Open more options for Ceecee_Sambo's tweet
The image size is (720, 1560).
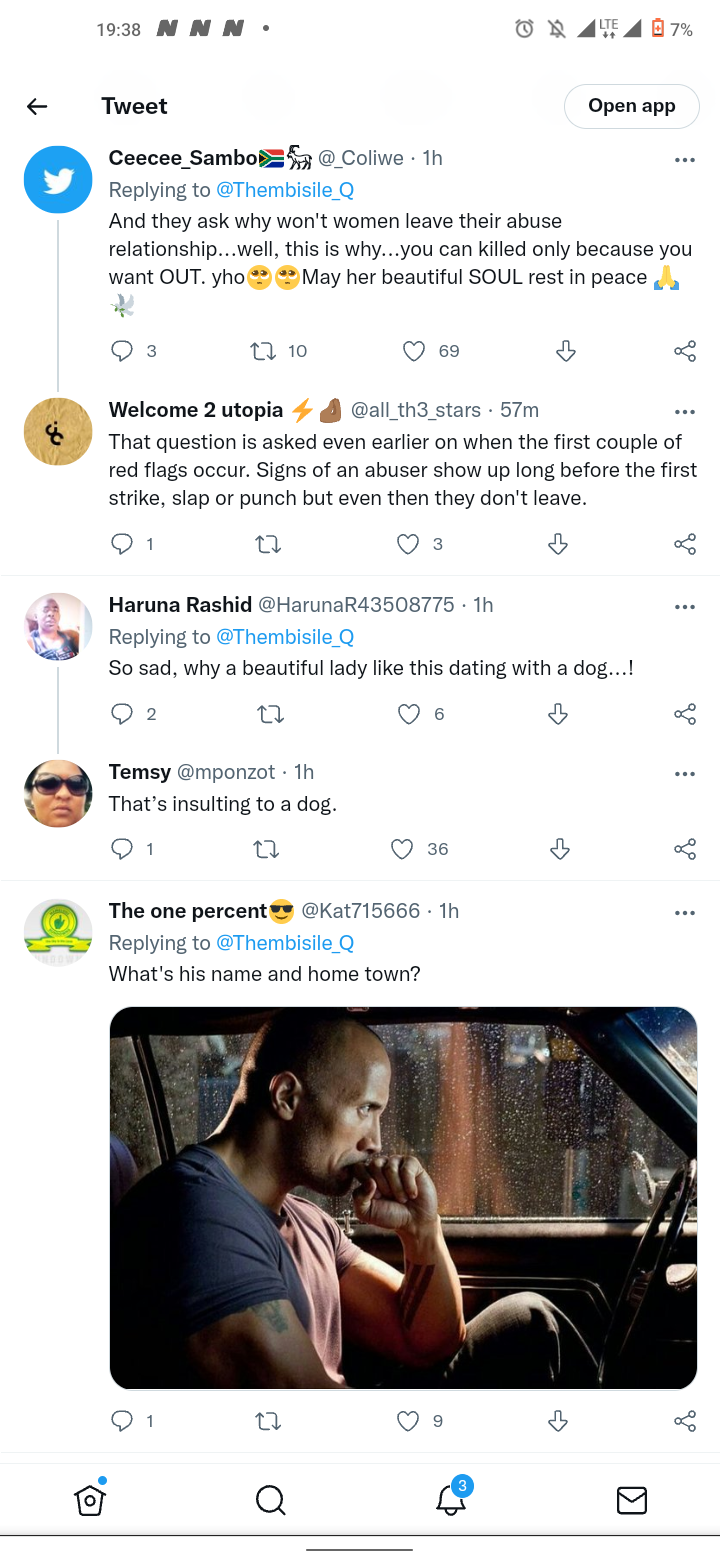pos(685,160)
